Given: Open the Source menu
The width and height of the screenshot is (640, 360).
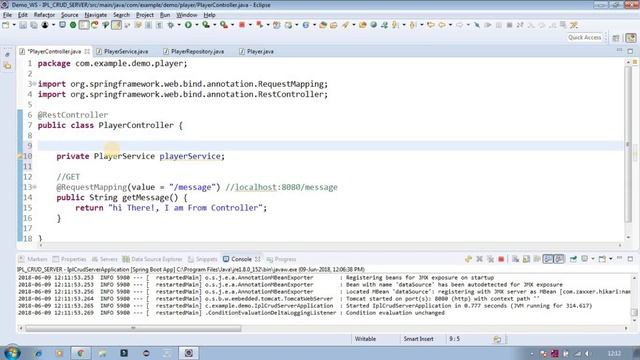Looking at the screenshot, I should (69, 15).
